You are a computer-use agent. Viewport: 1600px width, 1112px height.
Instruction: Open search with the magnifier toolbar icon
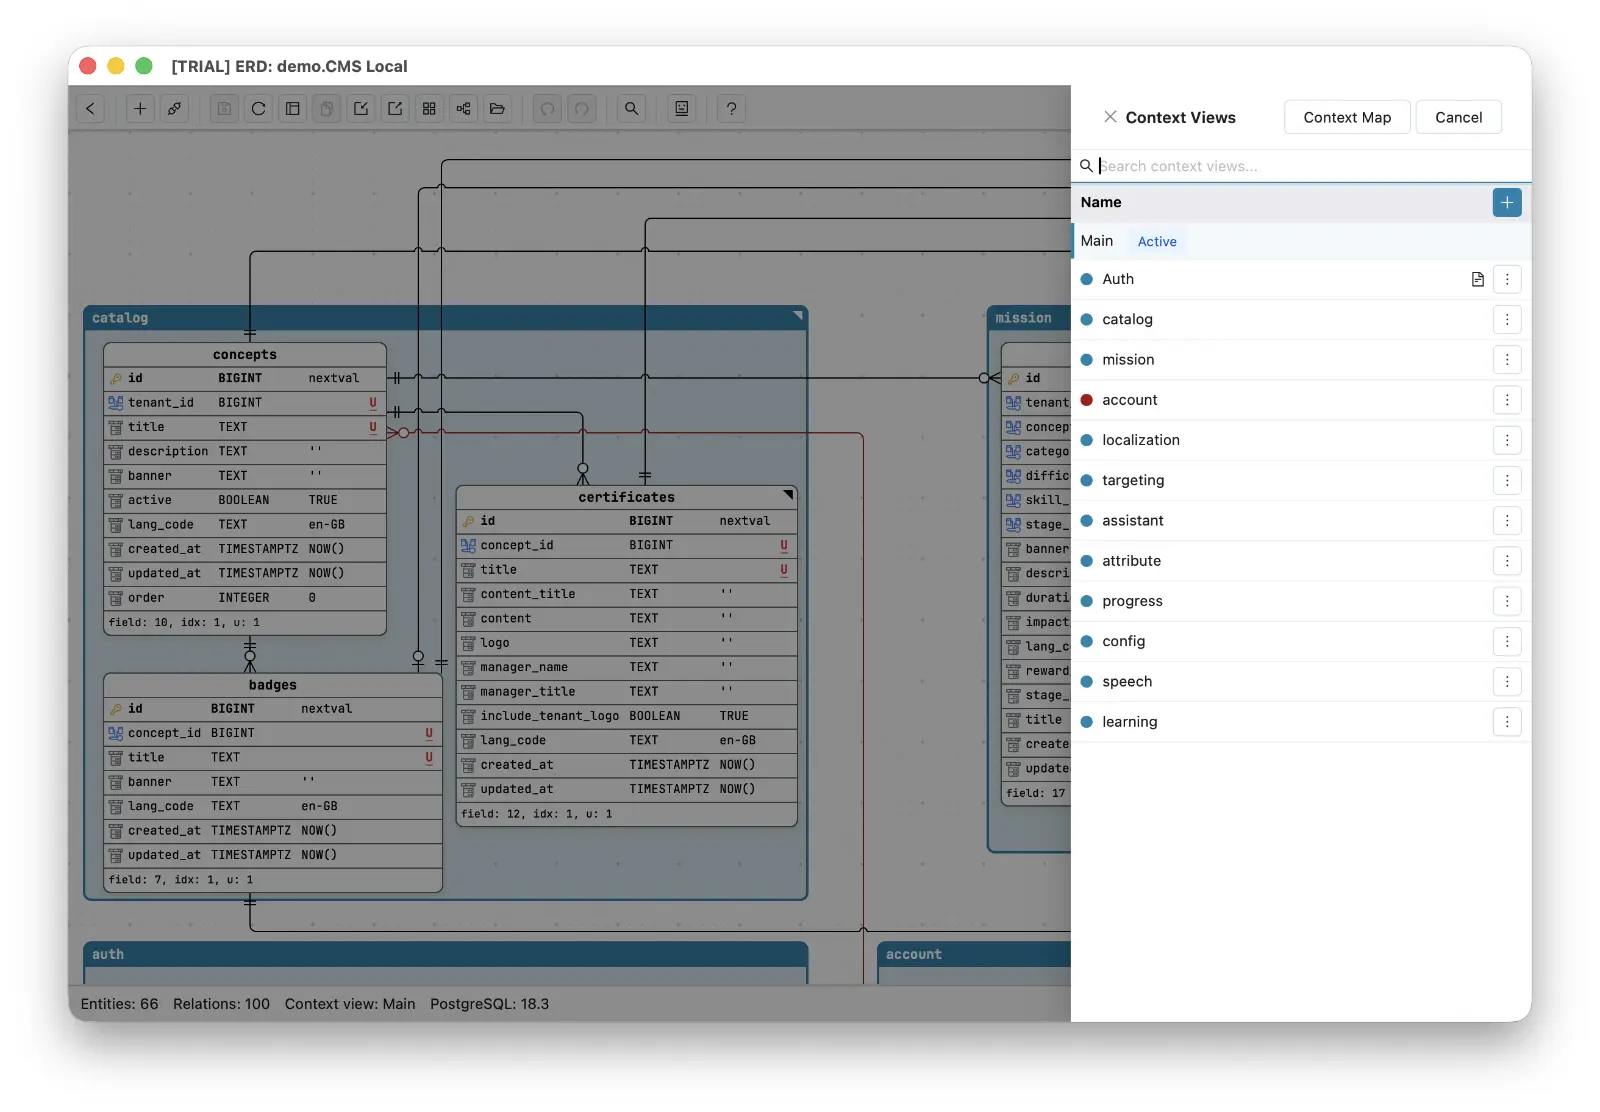pyautogui.click(x=632, y=109)
